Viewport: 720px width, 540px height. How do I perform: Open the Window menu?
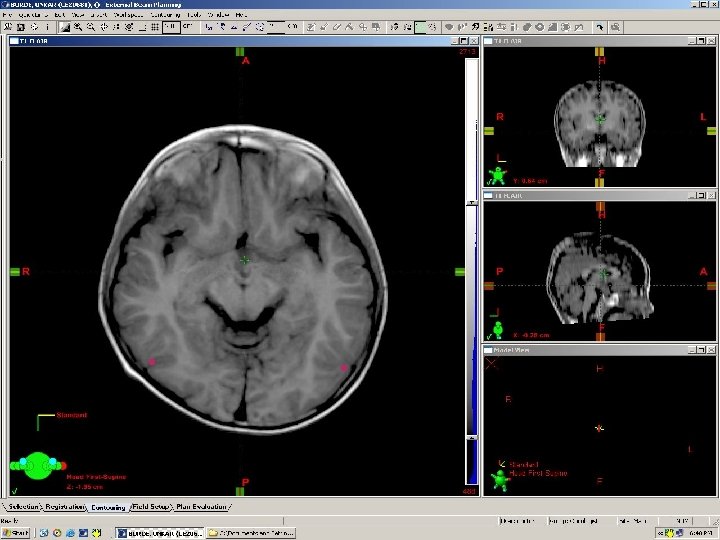(x=218, y=15)
